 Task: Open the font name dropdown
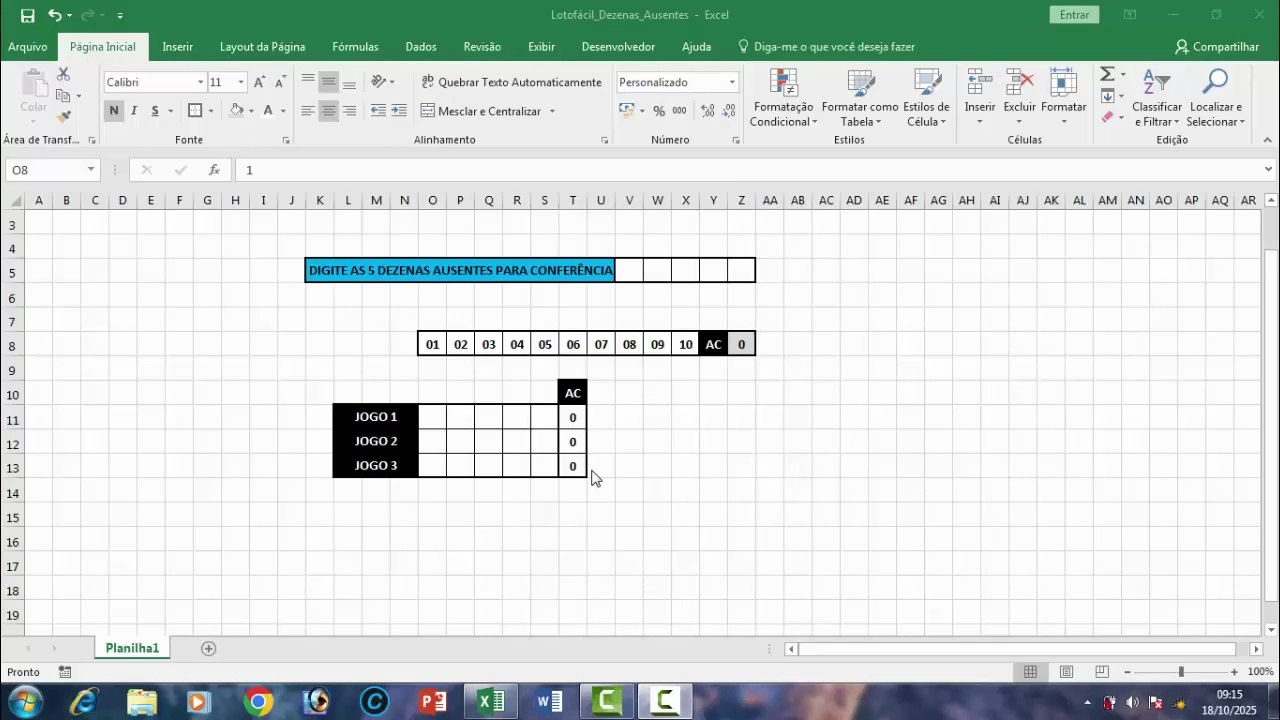(x=200, y=82)
